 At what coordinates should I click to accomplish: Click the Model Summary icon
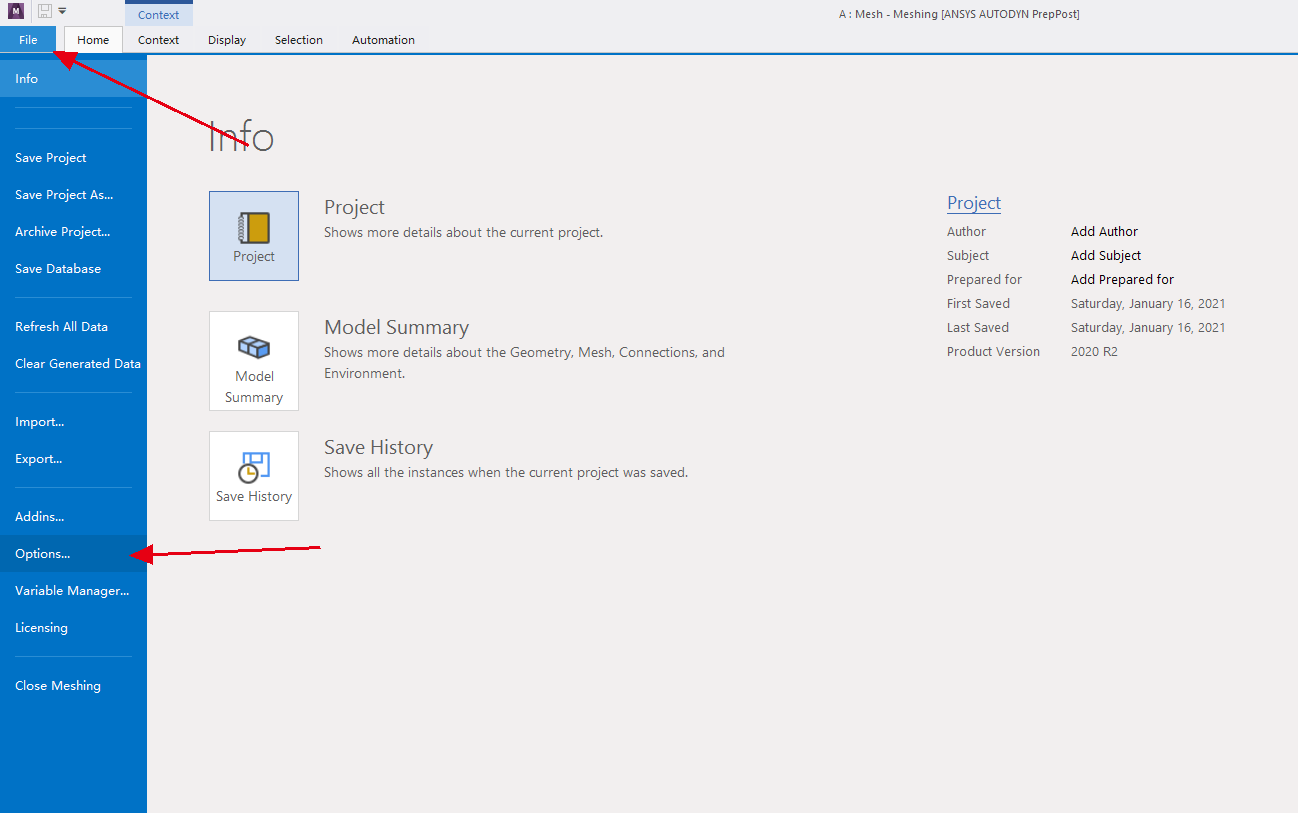point(253,361)
